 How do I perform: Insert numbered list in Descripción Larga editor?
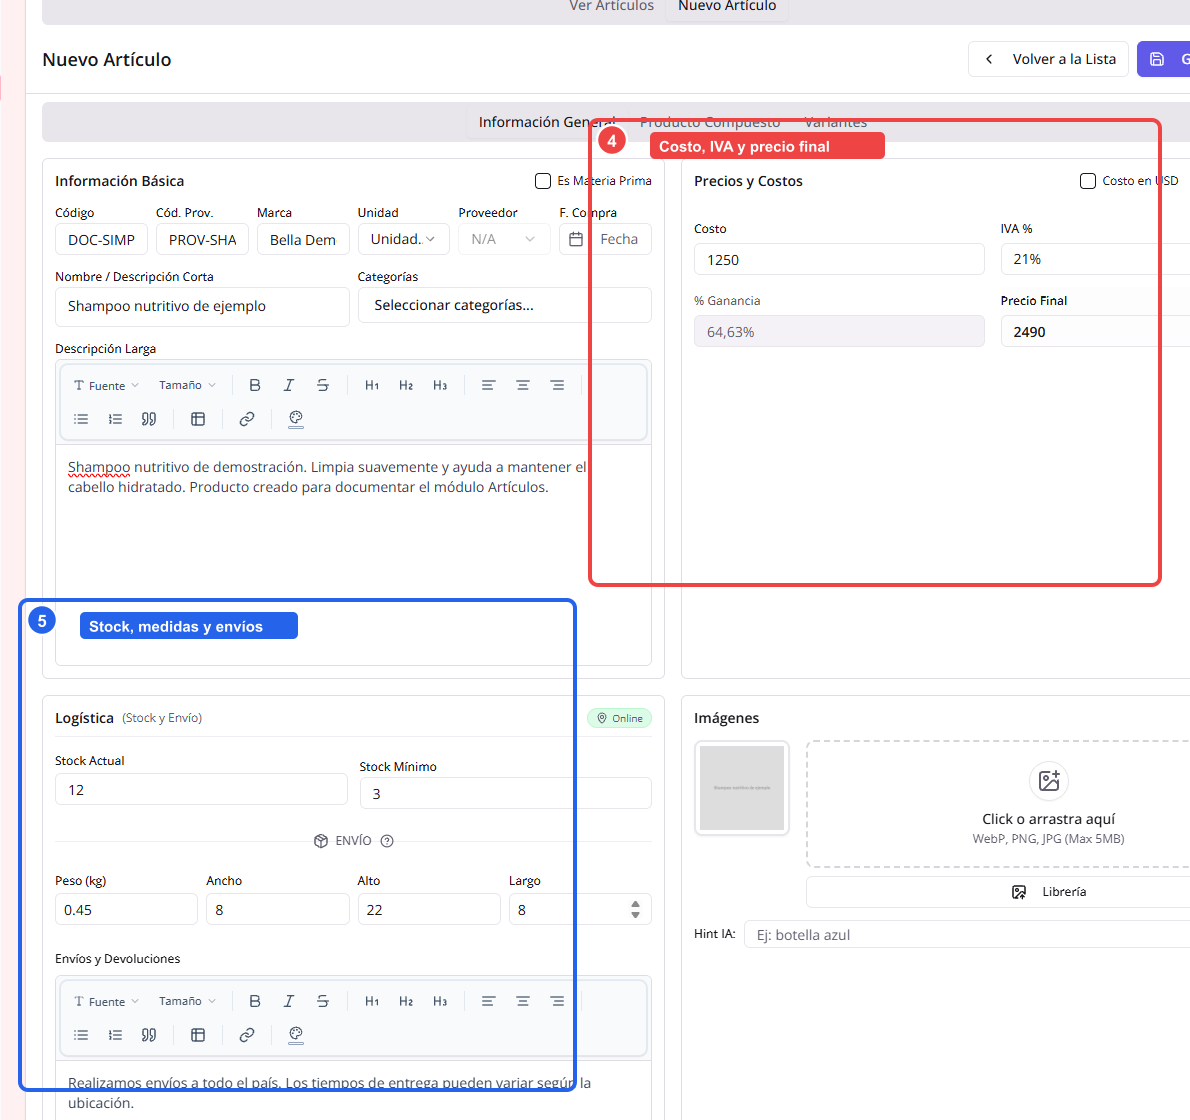[x=115, y=419]
